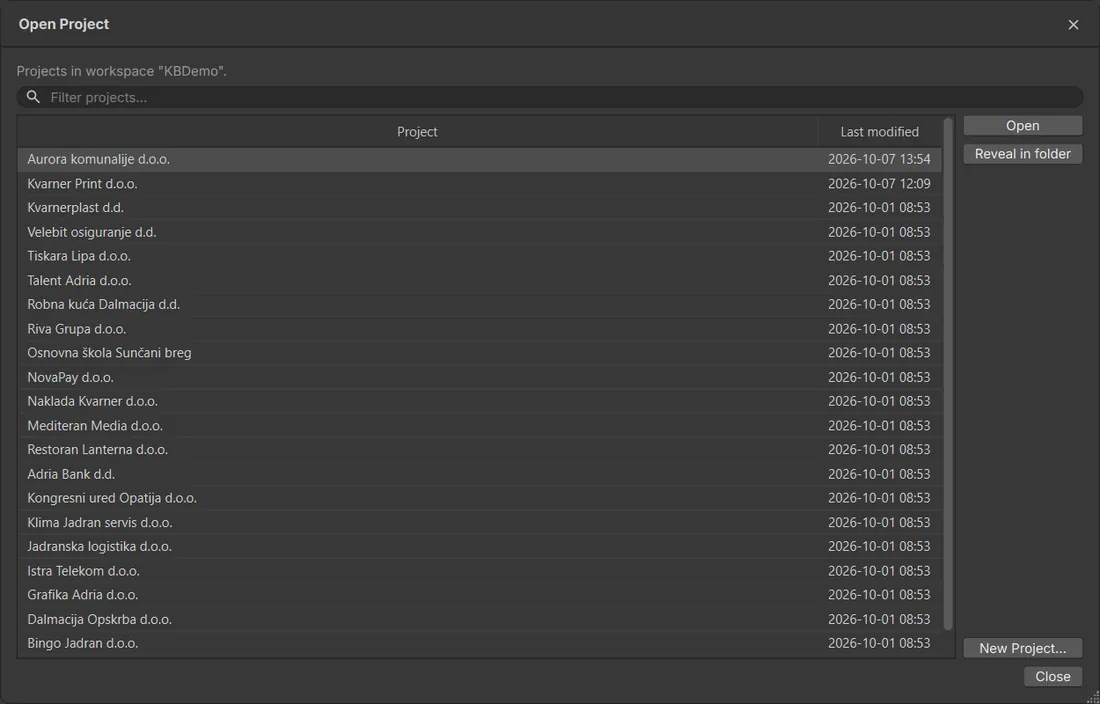Image resolution: width=1100 pixels, height=704 pixels.
Task: Select NovaPay d.o.o. project
Action: pyautogui.click(x=480, y=377)
